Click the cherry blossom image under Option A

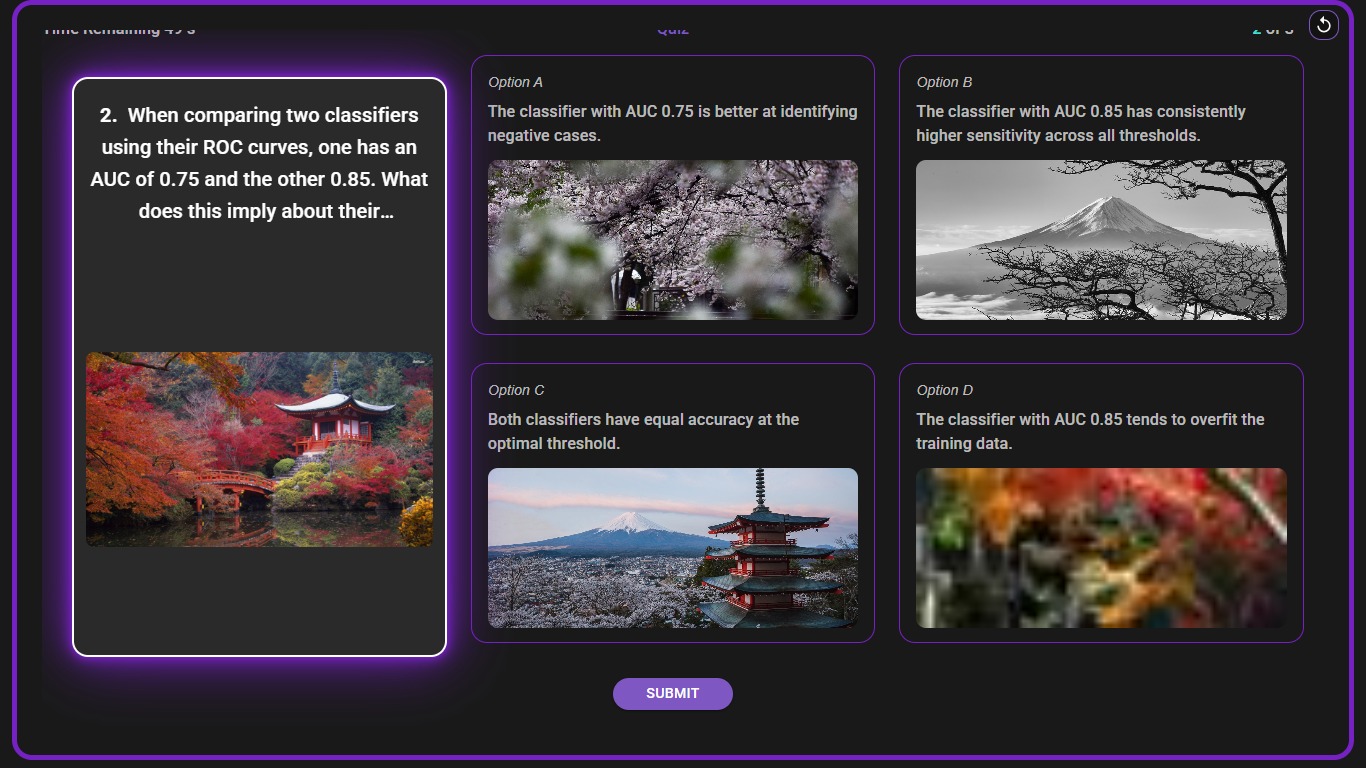click(x=672, y=239)
